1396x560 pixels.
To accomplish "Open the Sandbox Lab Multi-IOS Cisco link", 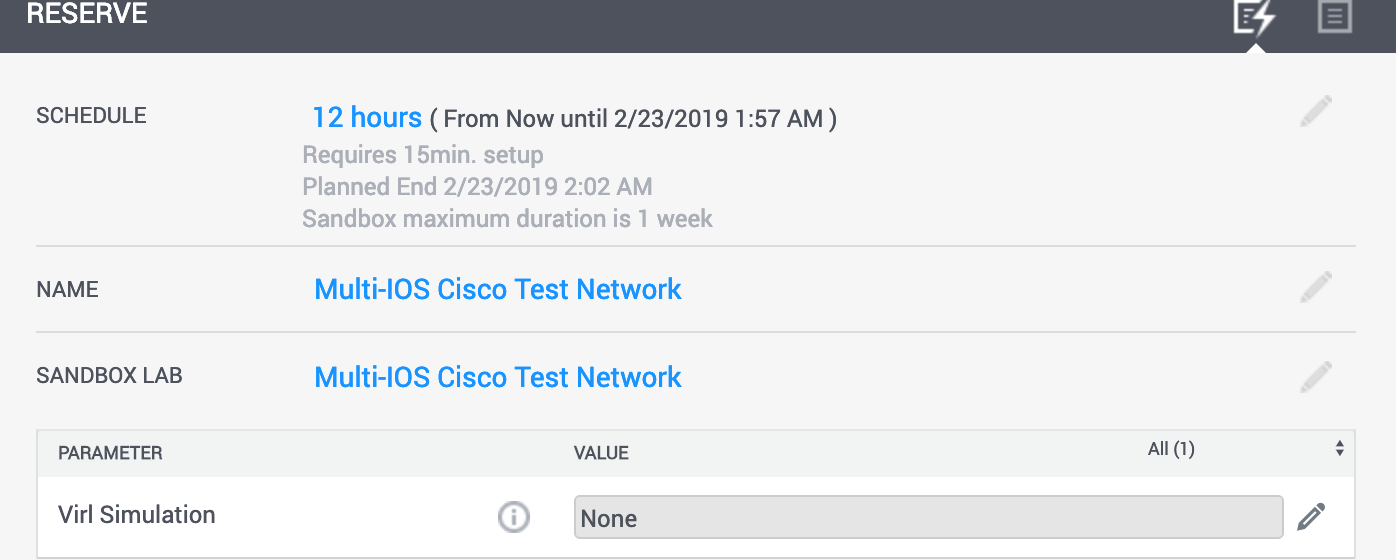I will click(498, 378).
